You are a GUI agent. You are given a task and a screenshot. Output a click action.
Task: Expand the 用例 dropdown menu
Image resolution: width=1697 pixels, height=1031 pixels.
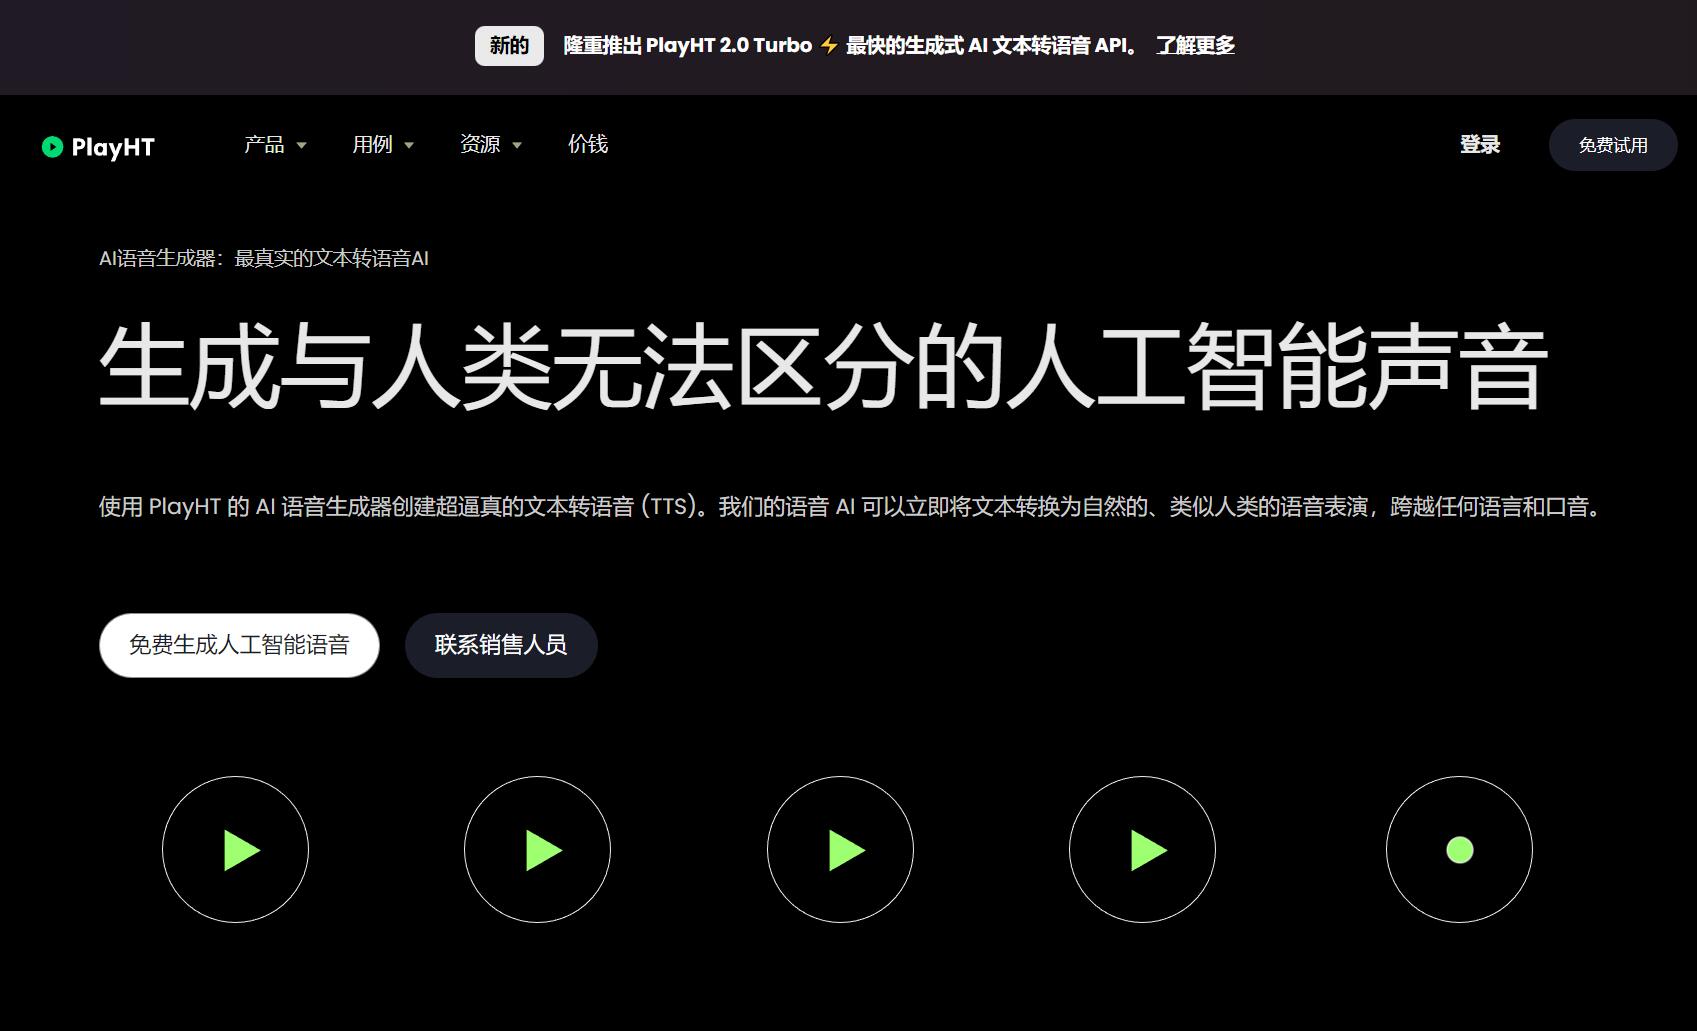click(x=383, y=145)
